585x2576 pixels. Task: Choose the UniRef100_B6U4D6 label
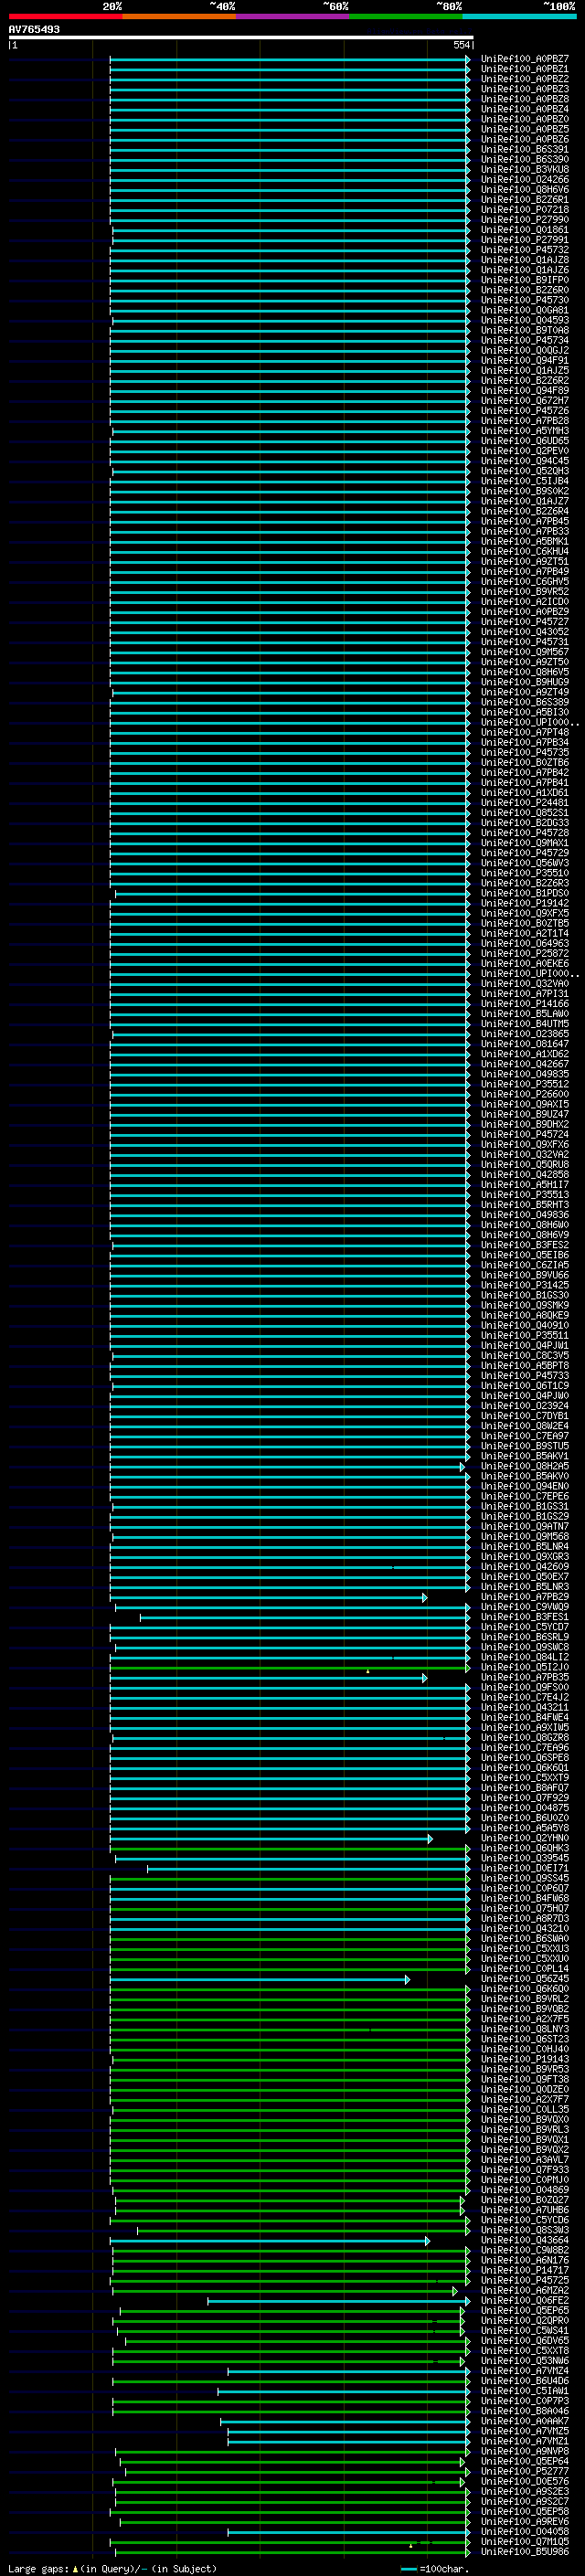[x=525, y=2380]
